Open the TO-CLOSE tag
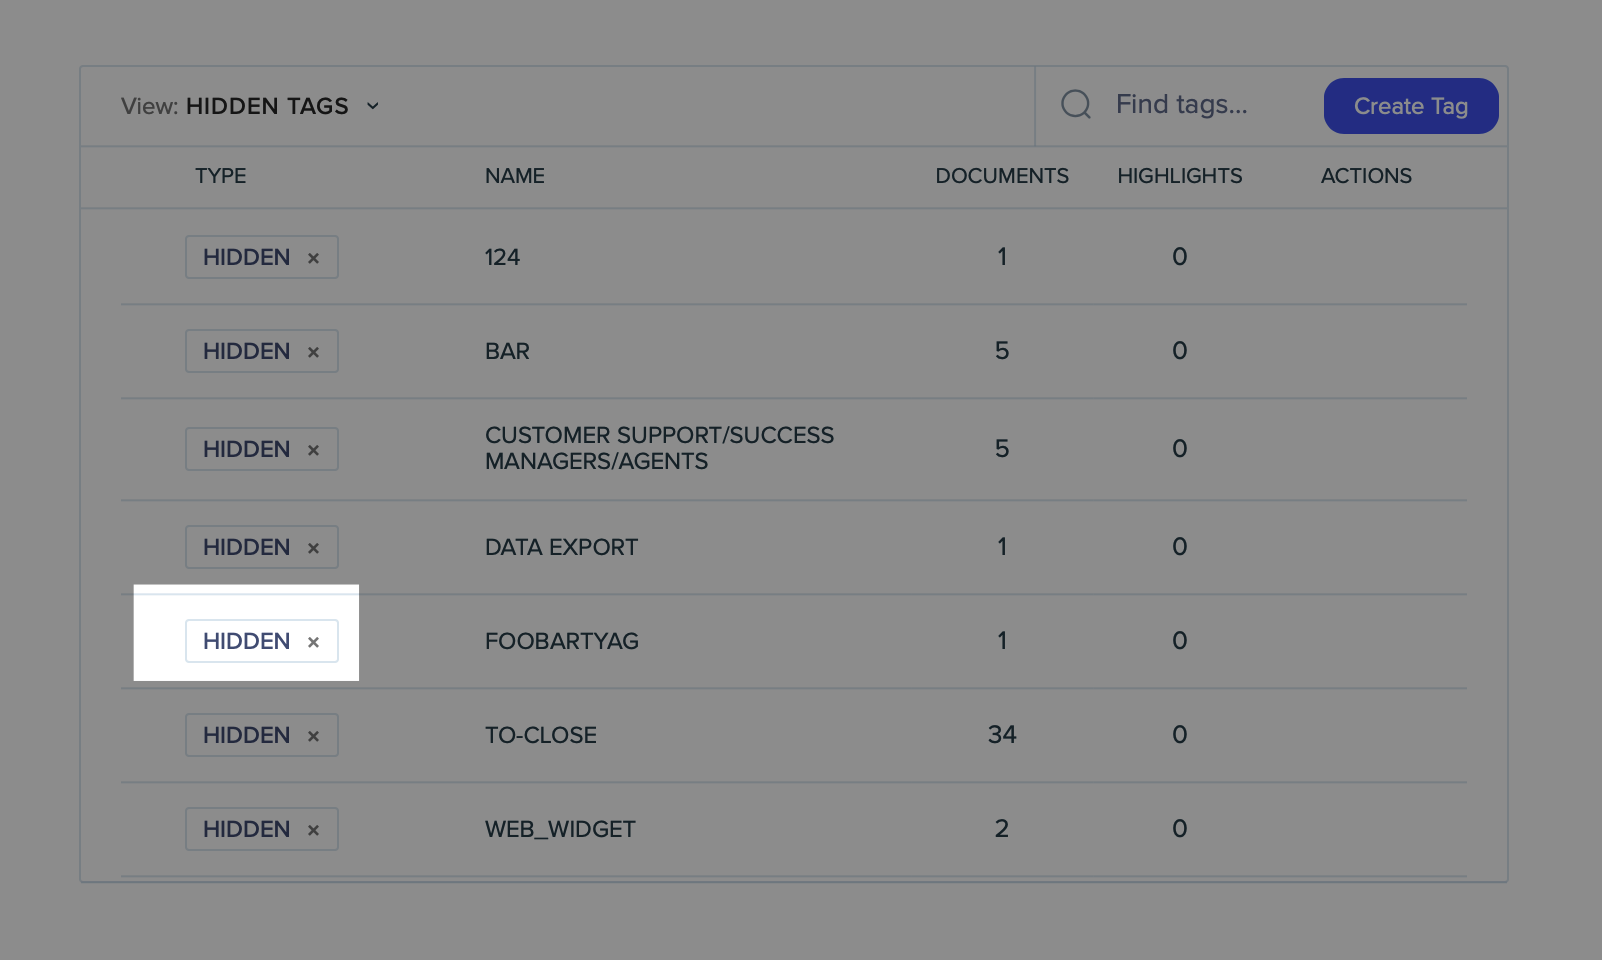 pyautogui.click(x=540, y=735)
